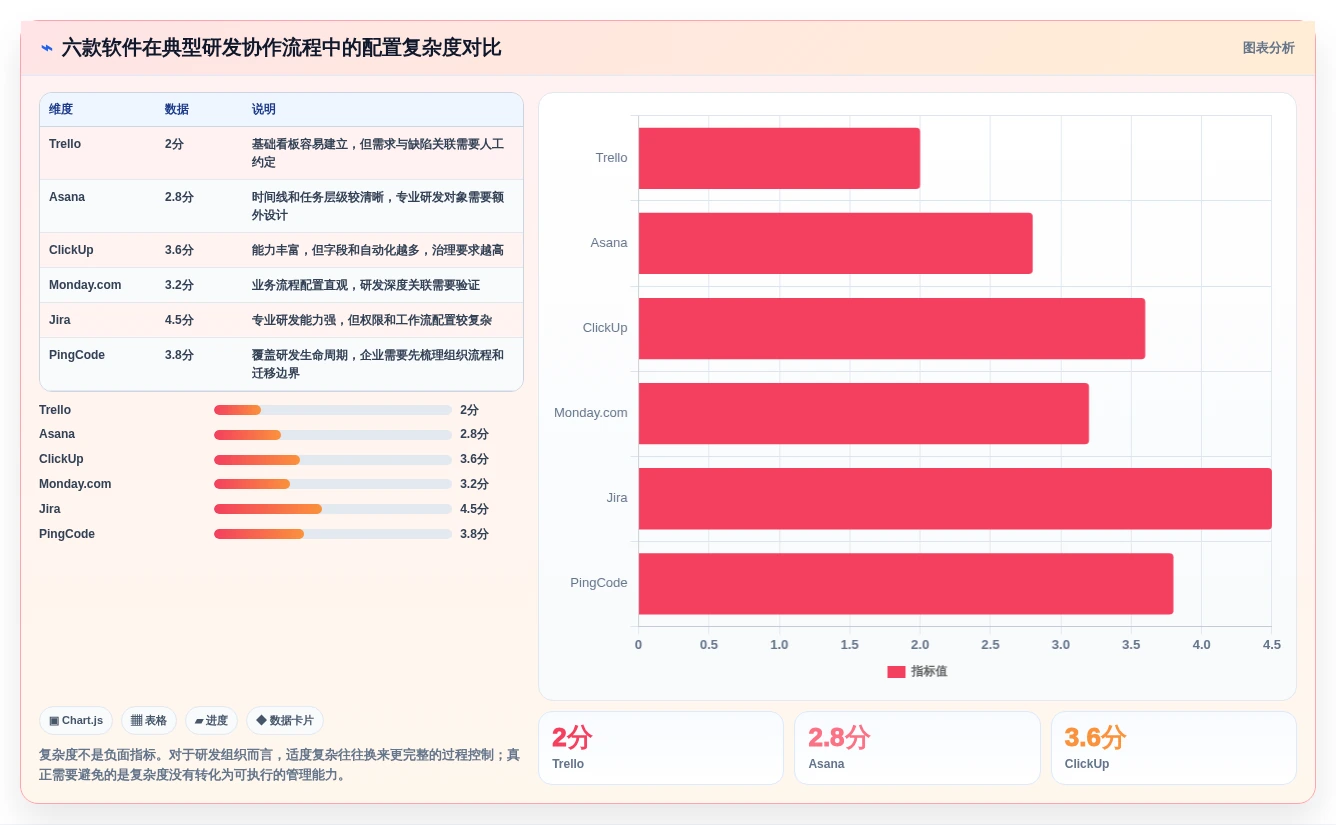Open the Asana 2.8分 data card
The image size is (1336, 825).
pos(917,748)
